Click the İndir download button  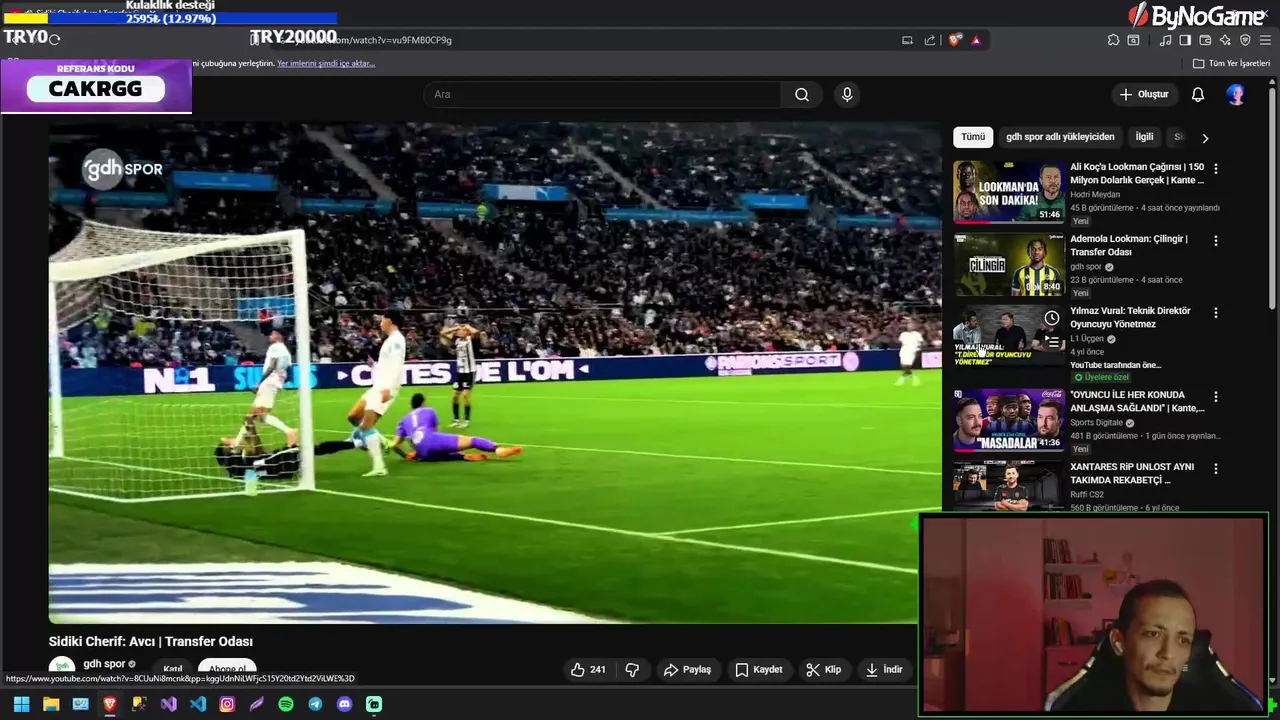tap(884, 670)
